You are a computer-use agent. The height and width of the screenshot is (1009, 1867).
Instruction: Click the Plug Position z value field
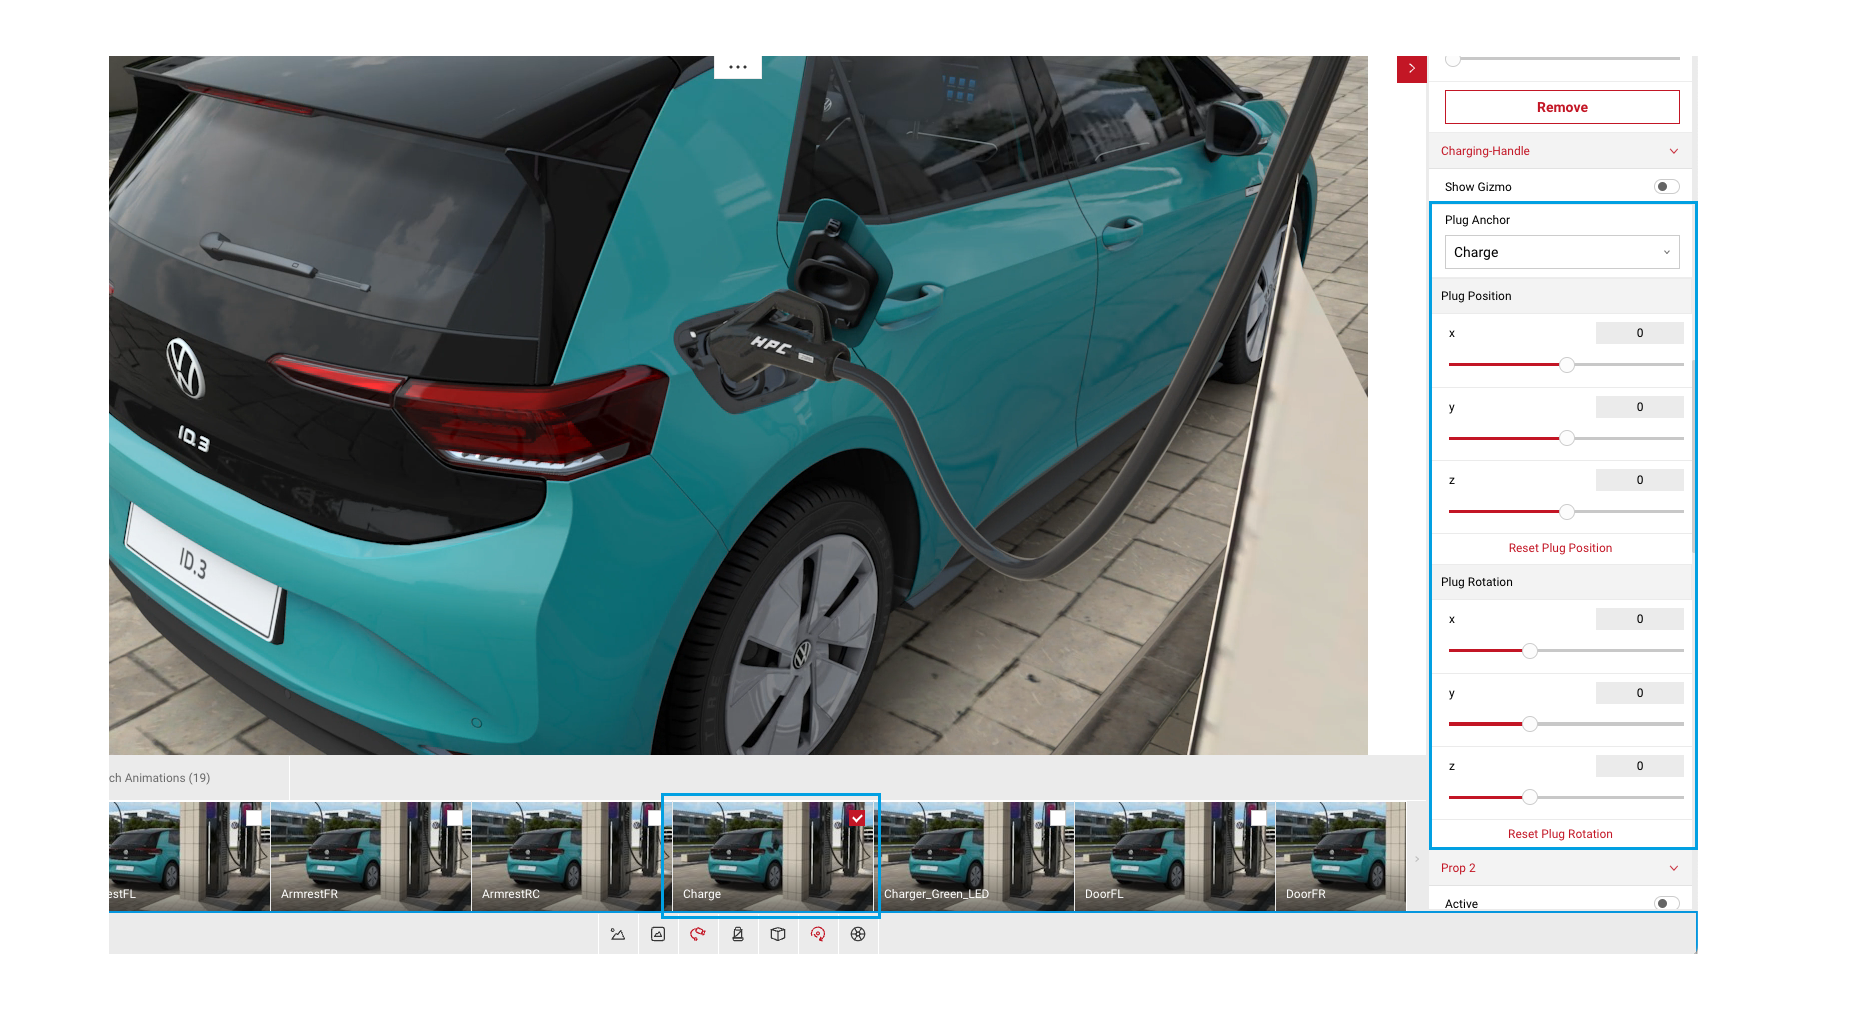pos(1640,480)
